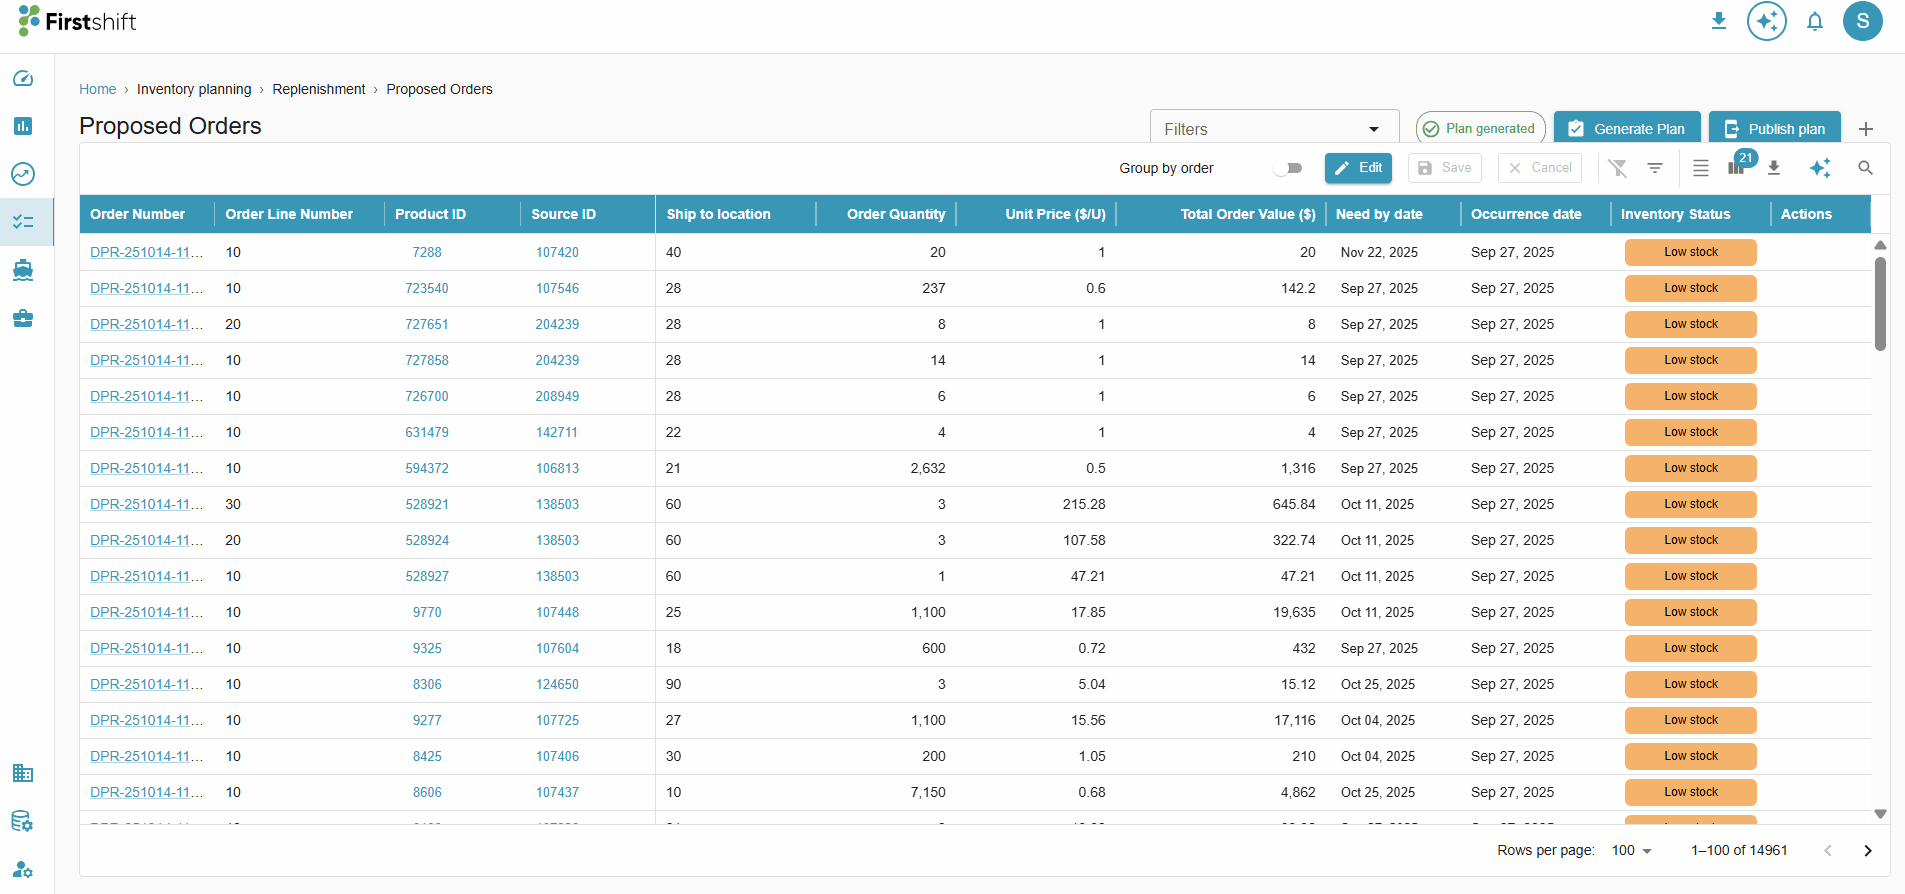Viewport: 1905px width, 894px height.
Task: Click scrollbar down arrow
Action: click(1880, 814)
